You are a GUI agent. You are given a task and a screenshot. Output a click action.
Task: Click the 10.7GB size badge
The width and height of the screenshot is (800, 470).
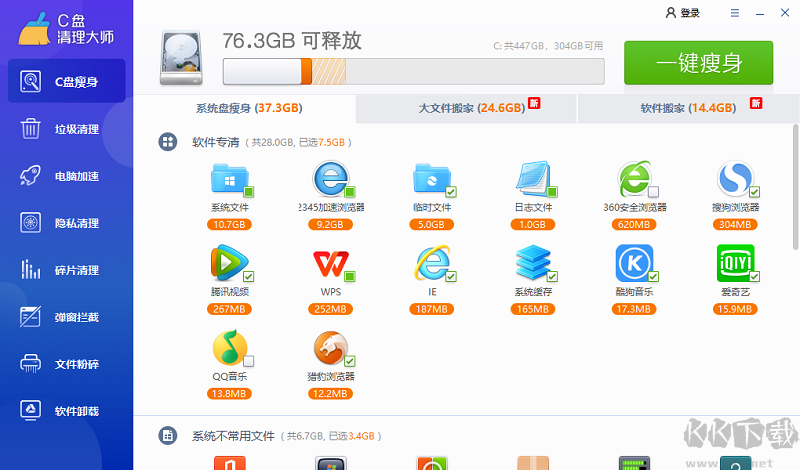coord(229,225)
